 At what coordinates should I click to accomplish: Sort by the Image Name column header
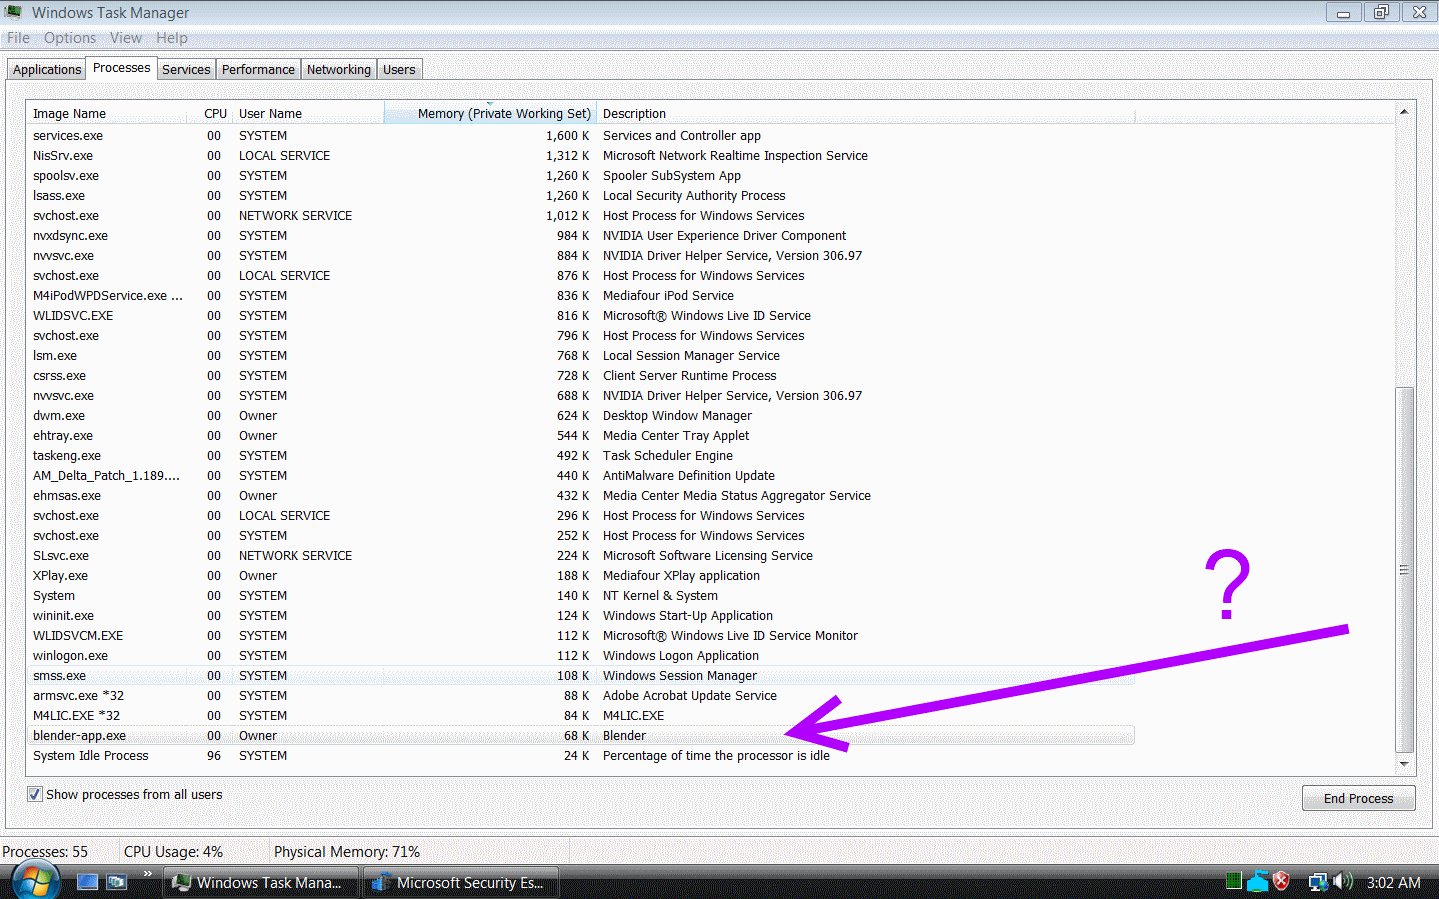tap(108, 113)
